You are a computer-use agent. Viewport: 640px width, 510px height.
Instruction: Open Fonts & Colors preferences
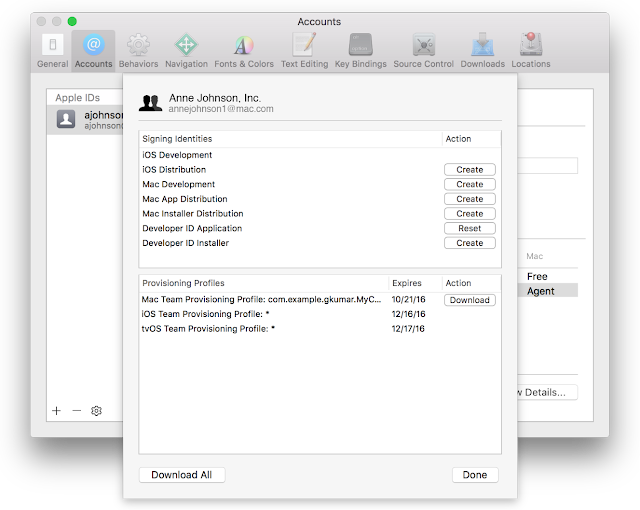[x=244, y=51]
